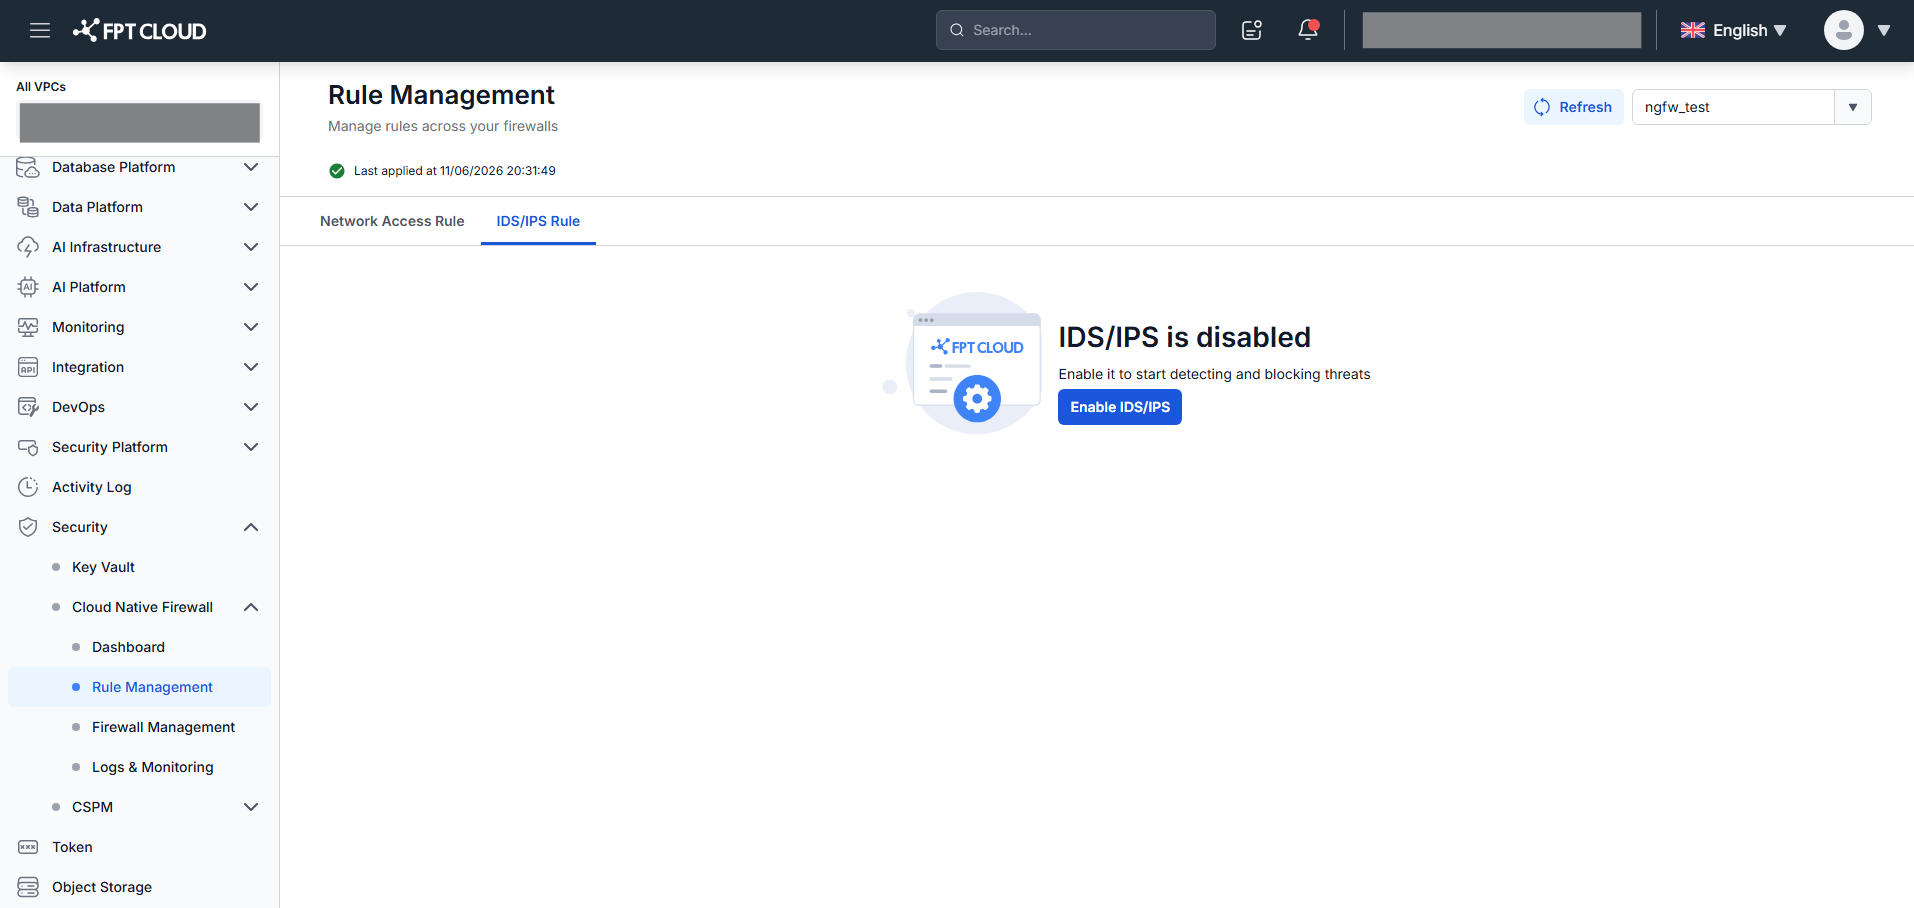Click the Integration API icon

pyautogui.click(x=28, y=367)
